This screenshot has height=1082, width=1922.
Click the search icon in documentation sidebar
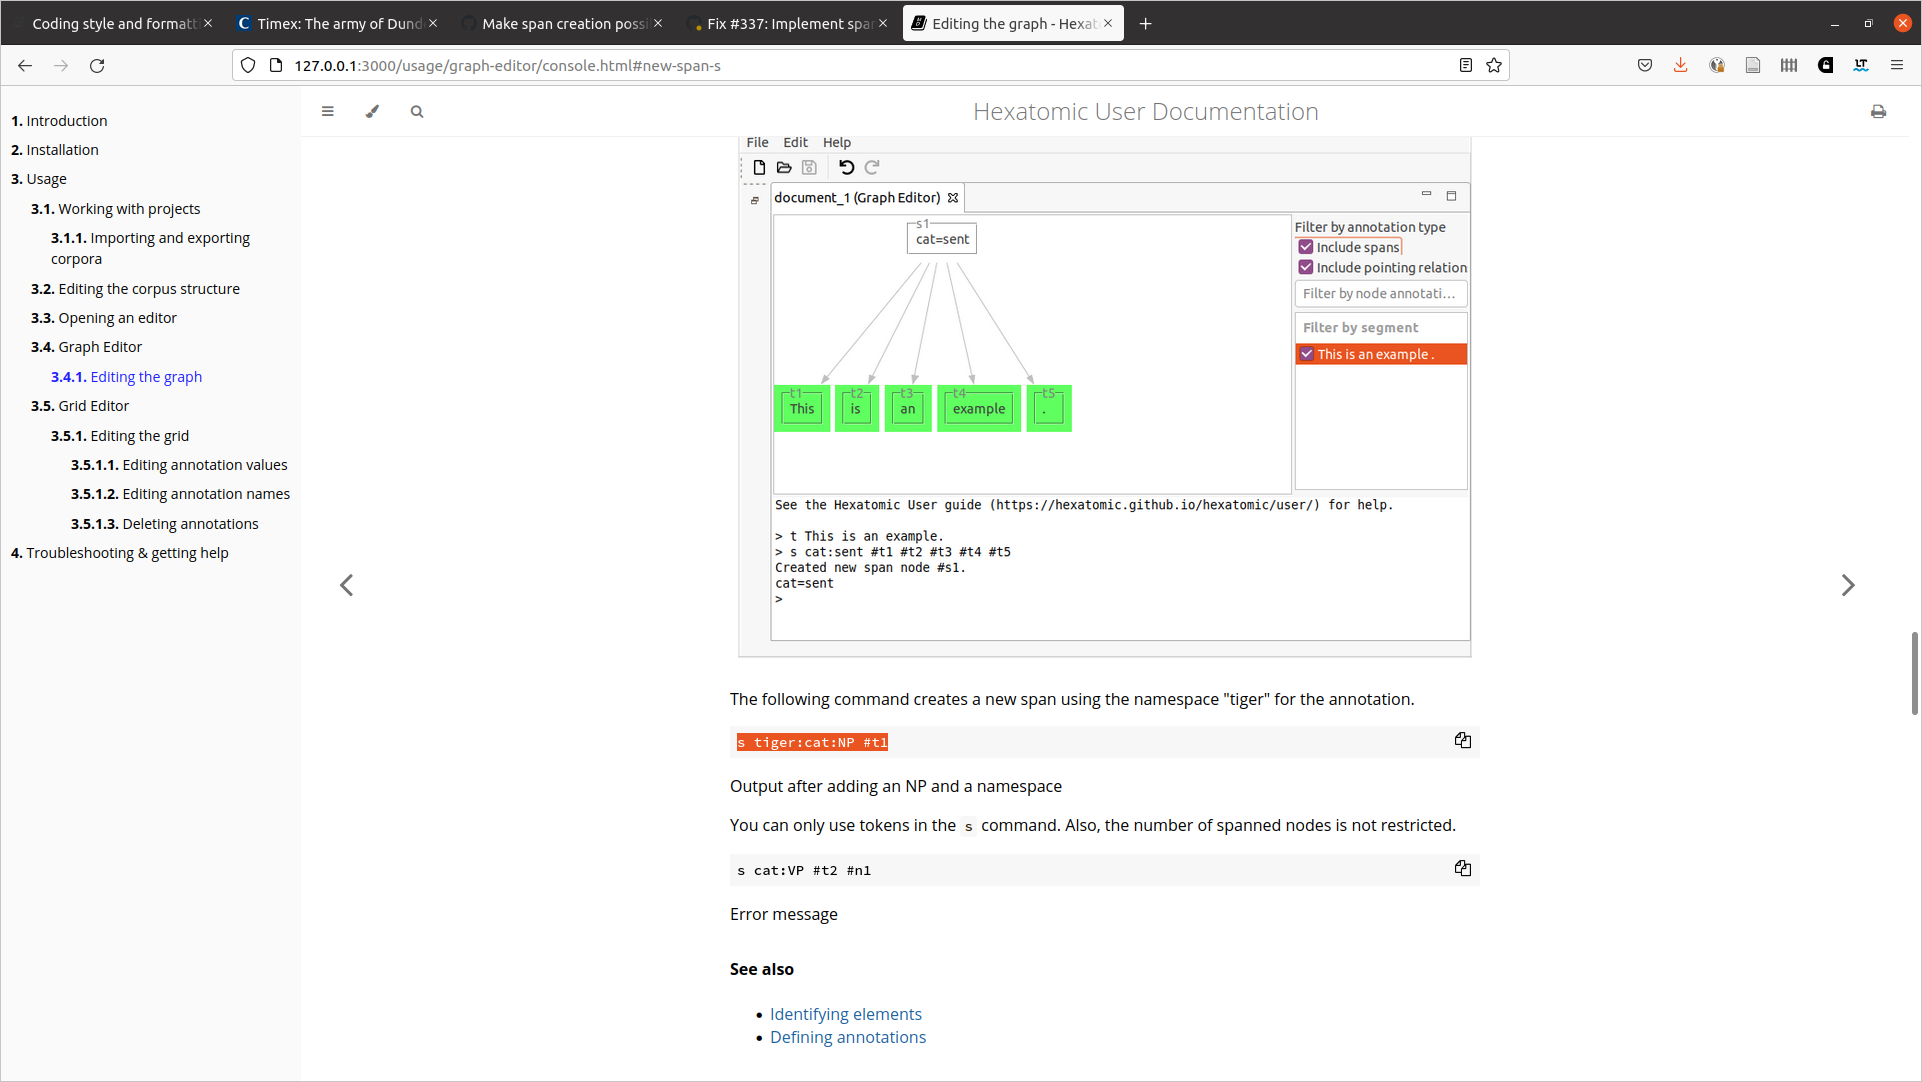coord(417,111)
